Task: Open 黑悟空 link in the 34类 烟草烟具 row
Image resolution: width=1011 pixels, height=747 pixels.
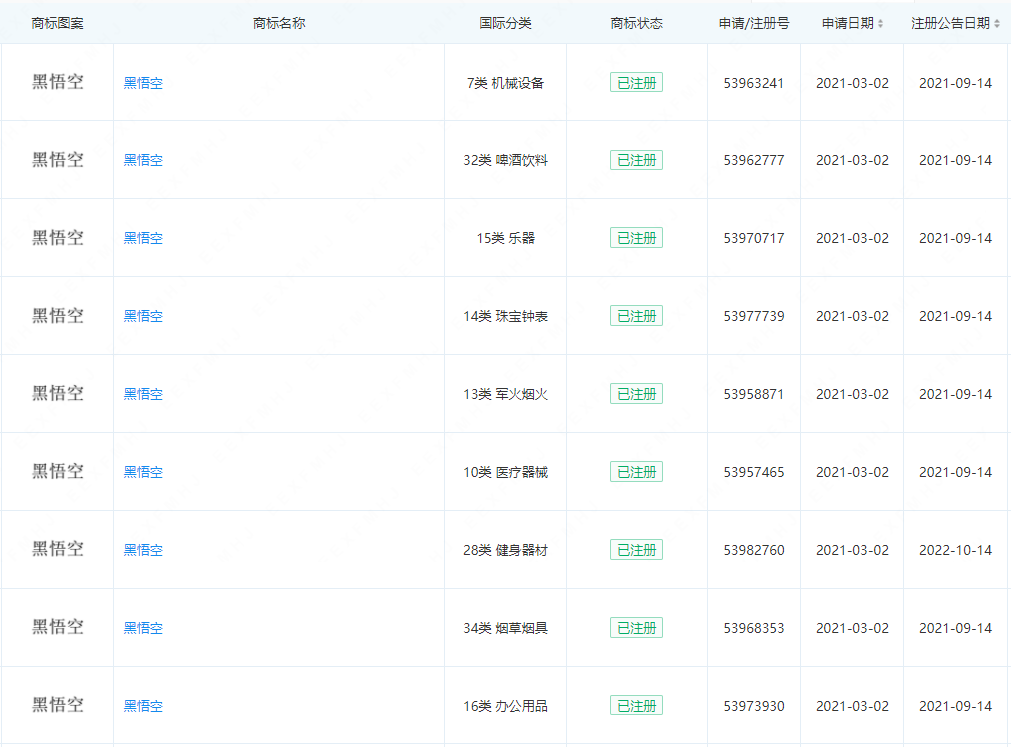Action: click(x=143, y=628)
